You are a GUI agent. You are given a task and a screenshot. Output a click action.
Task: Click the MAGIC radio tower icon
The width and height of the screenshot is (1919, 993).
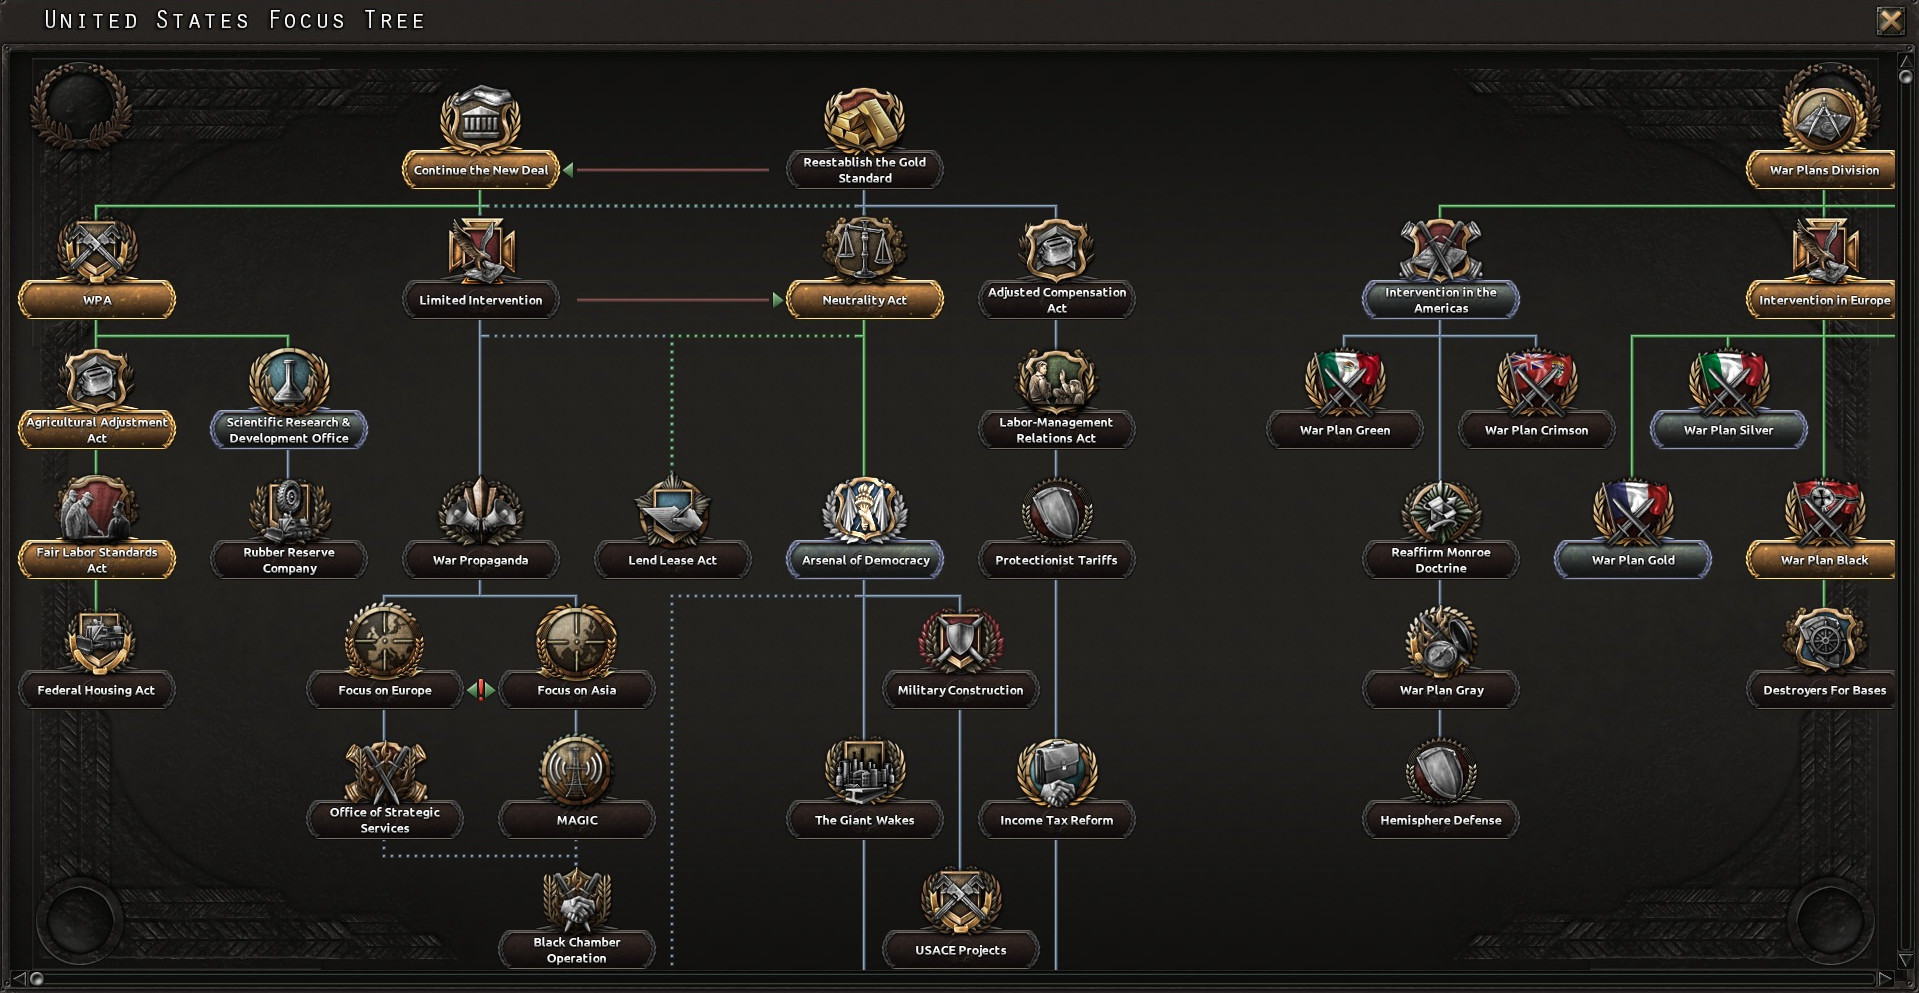click(x=577, y=770)
